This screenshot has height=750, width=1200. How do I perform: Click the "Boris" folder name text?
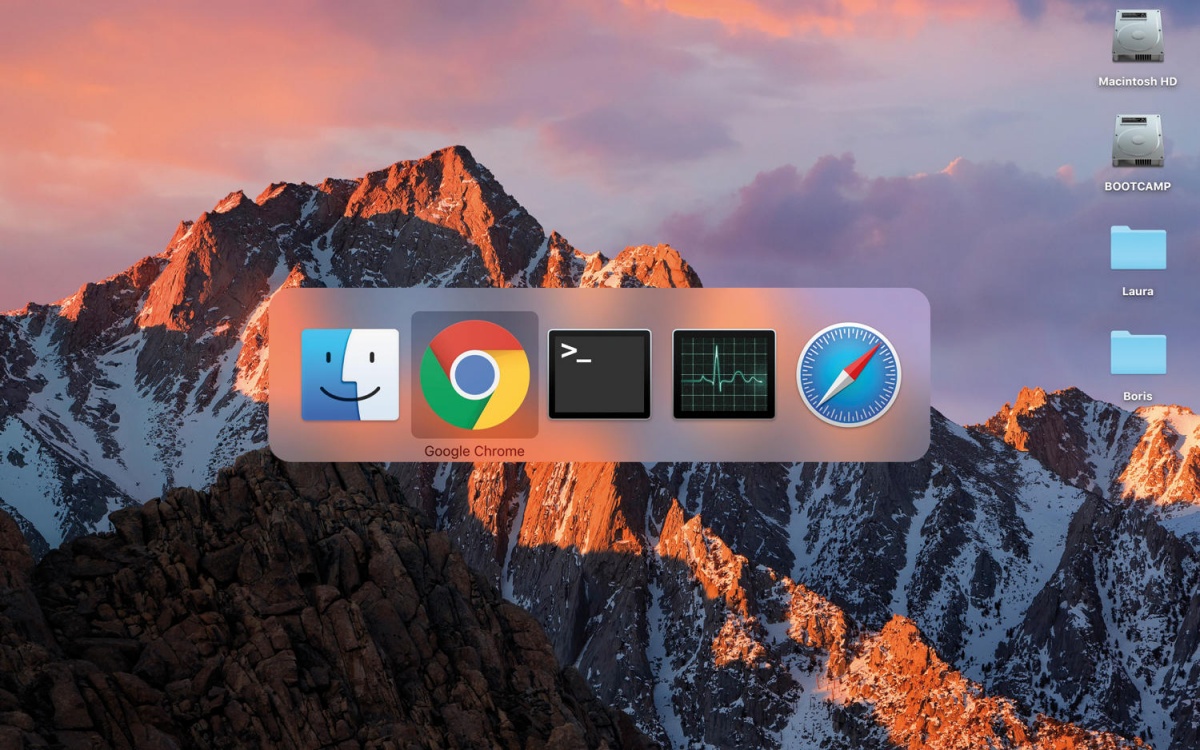point(1138,397)
